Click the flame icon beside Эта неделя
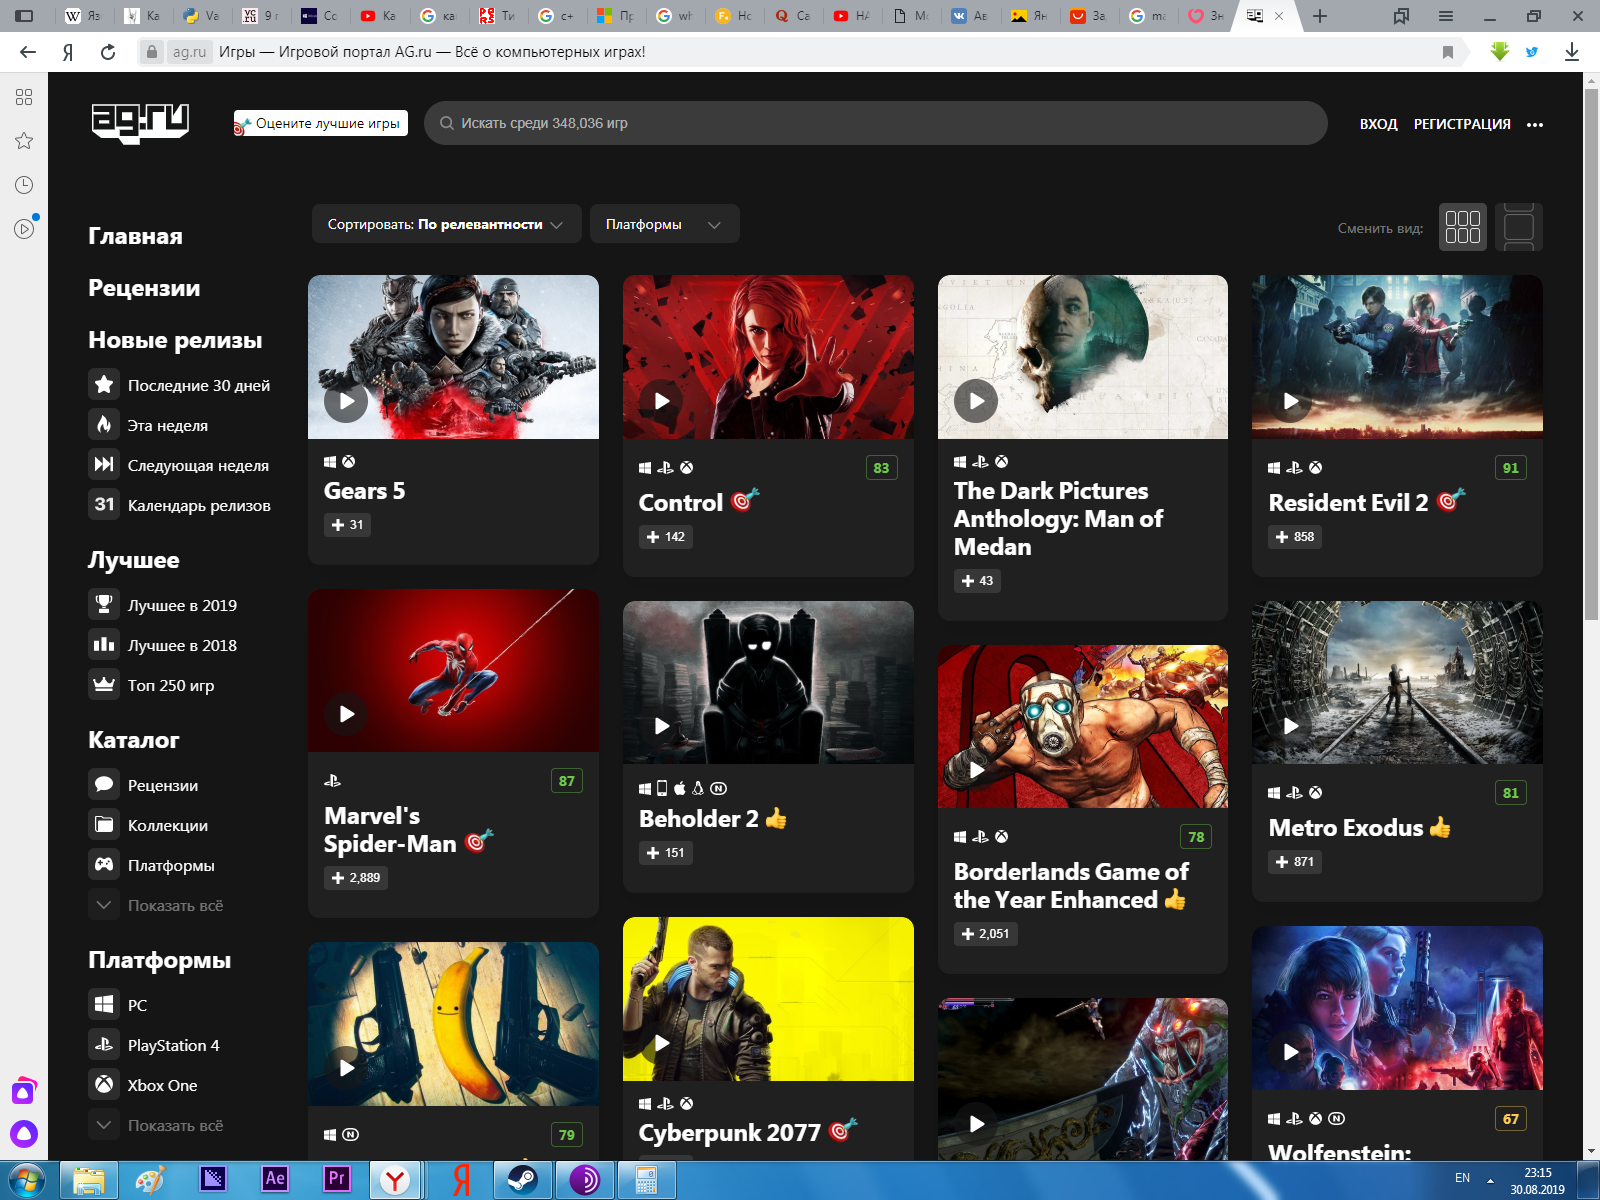Image resolution: width=1600 pixels, height=1200 pixels. coord(104,424)
